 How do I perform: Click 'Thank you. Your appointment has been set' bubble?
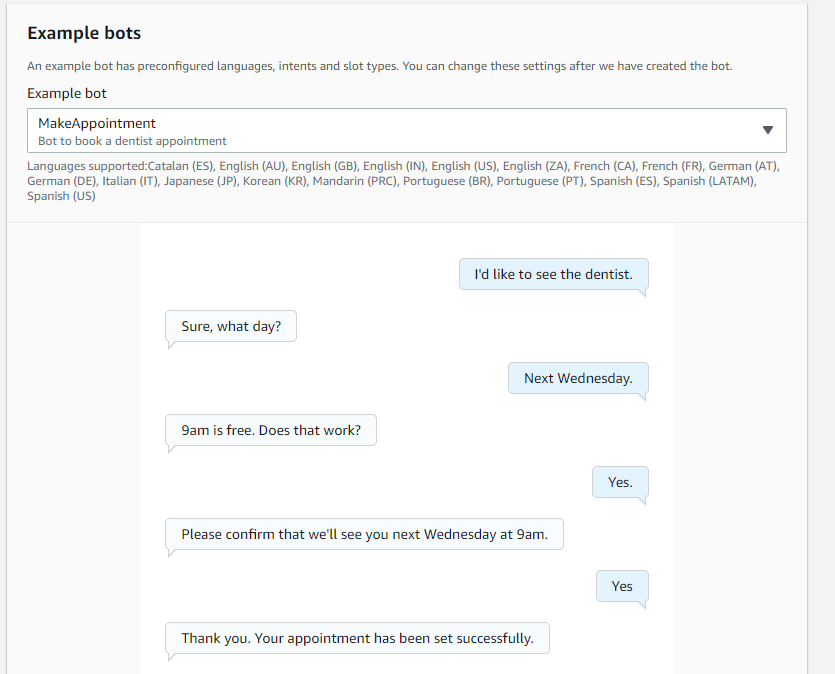pyautogui.click(x=357, y=638)
